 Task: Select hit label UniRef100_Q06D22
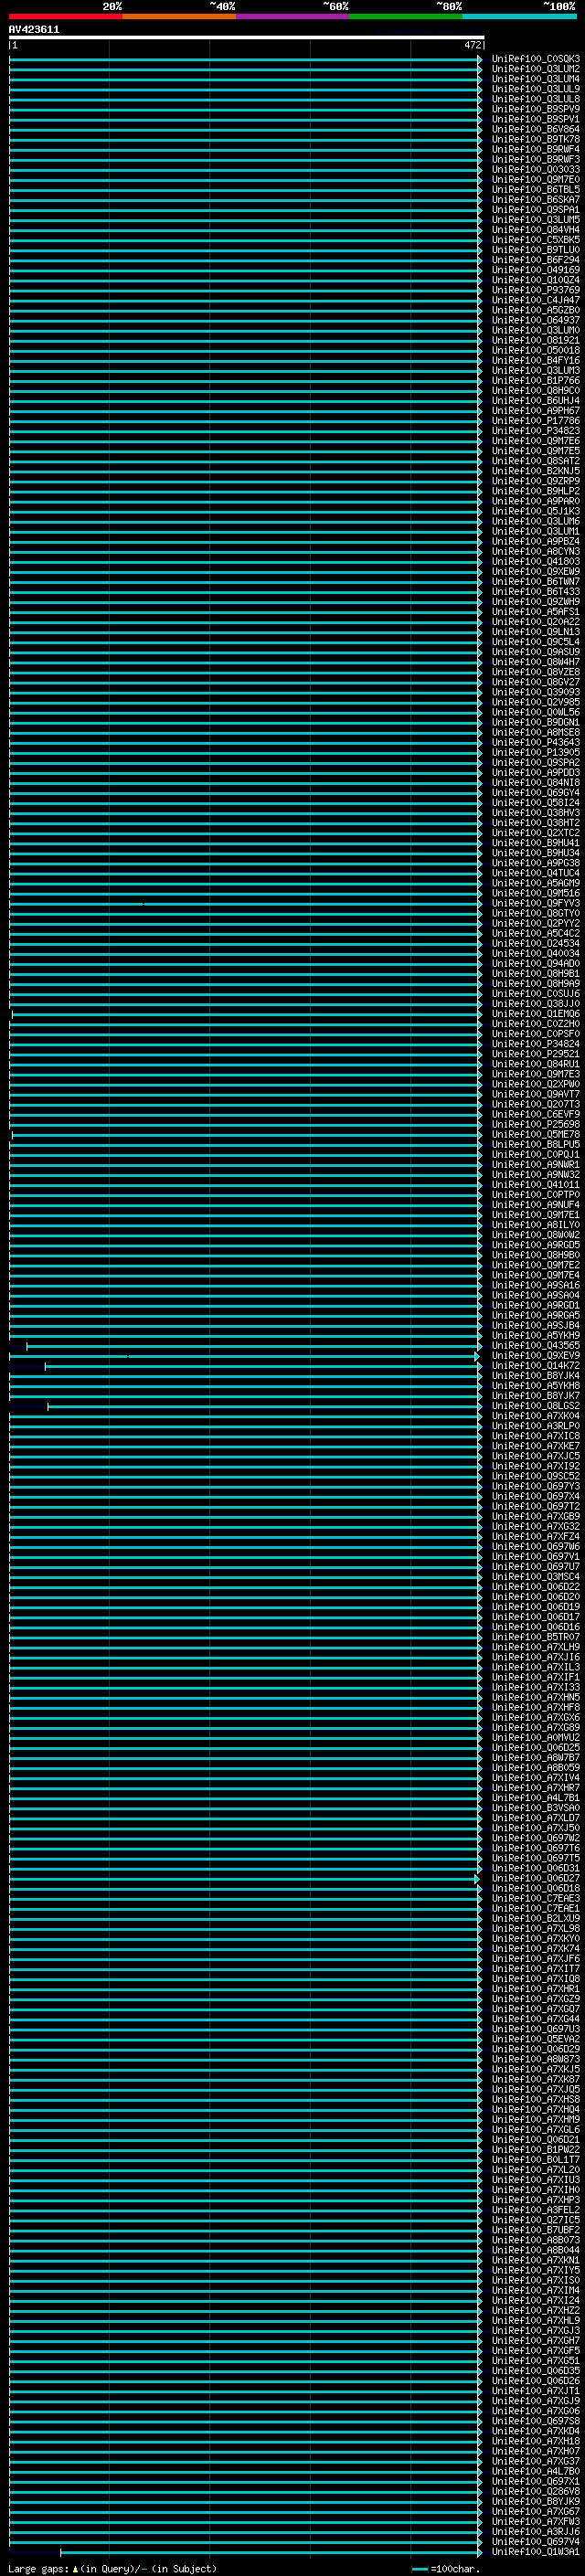[x=536, y=1587]
